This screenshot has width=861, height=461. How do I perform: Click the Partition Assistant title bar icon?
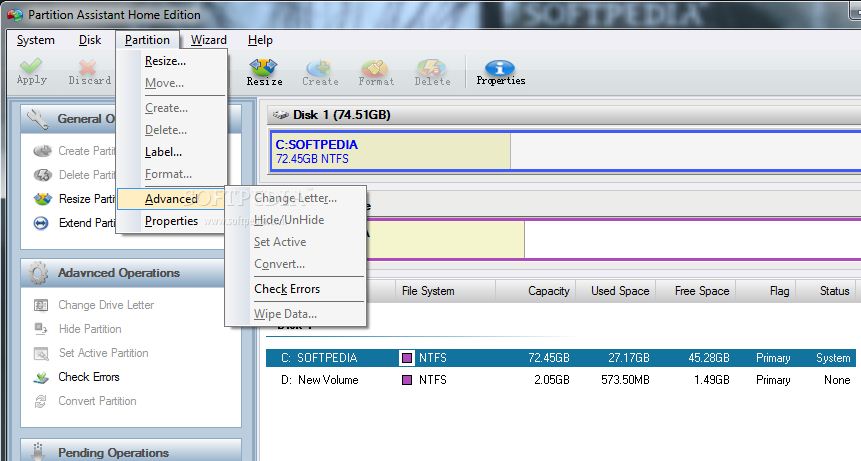[15, 15]
